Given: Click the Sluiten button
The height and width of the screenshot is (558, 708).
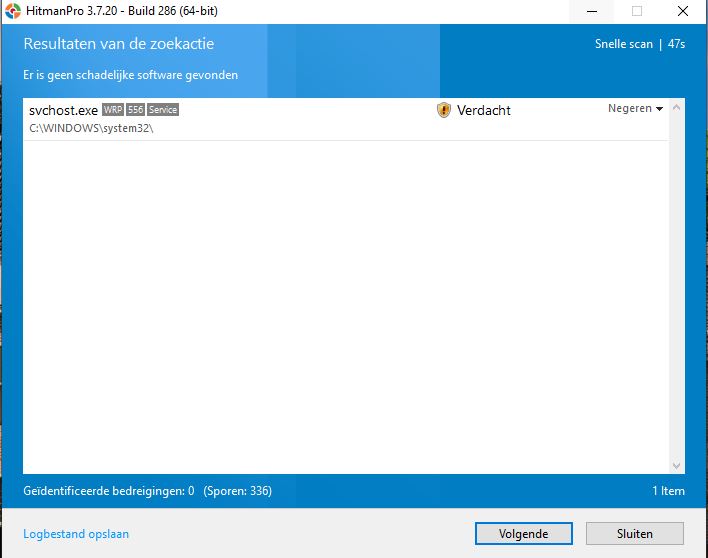Looking at the screenshot, I should click(x=634, y=534).
